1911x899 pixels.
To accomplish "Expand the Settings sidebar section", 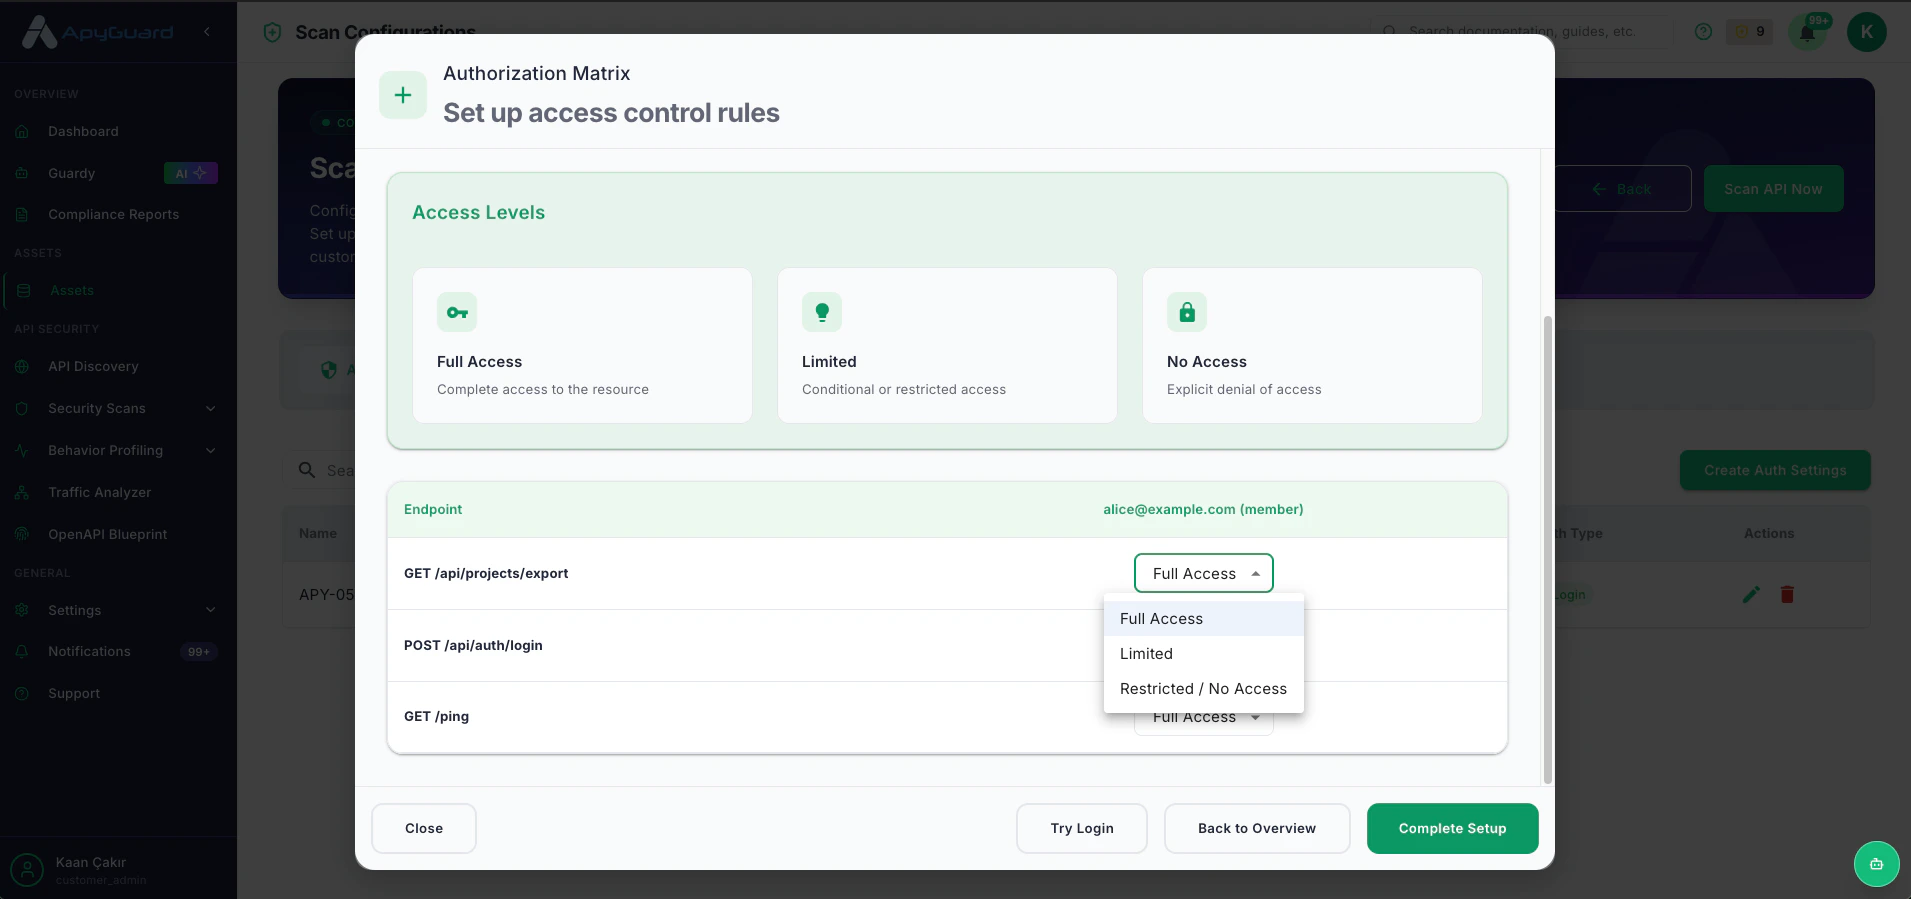I will coord(211,610).
